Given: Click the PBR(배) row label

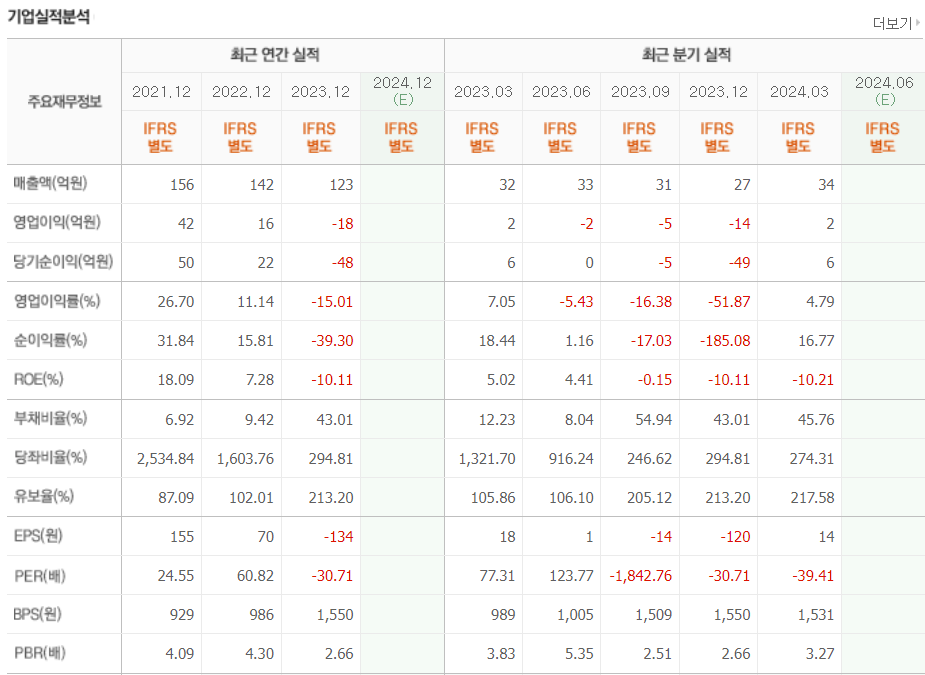Looking at the screenshot, I should pos(40,653).
